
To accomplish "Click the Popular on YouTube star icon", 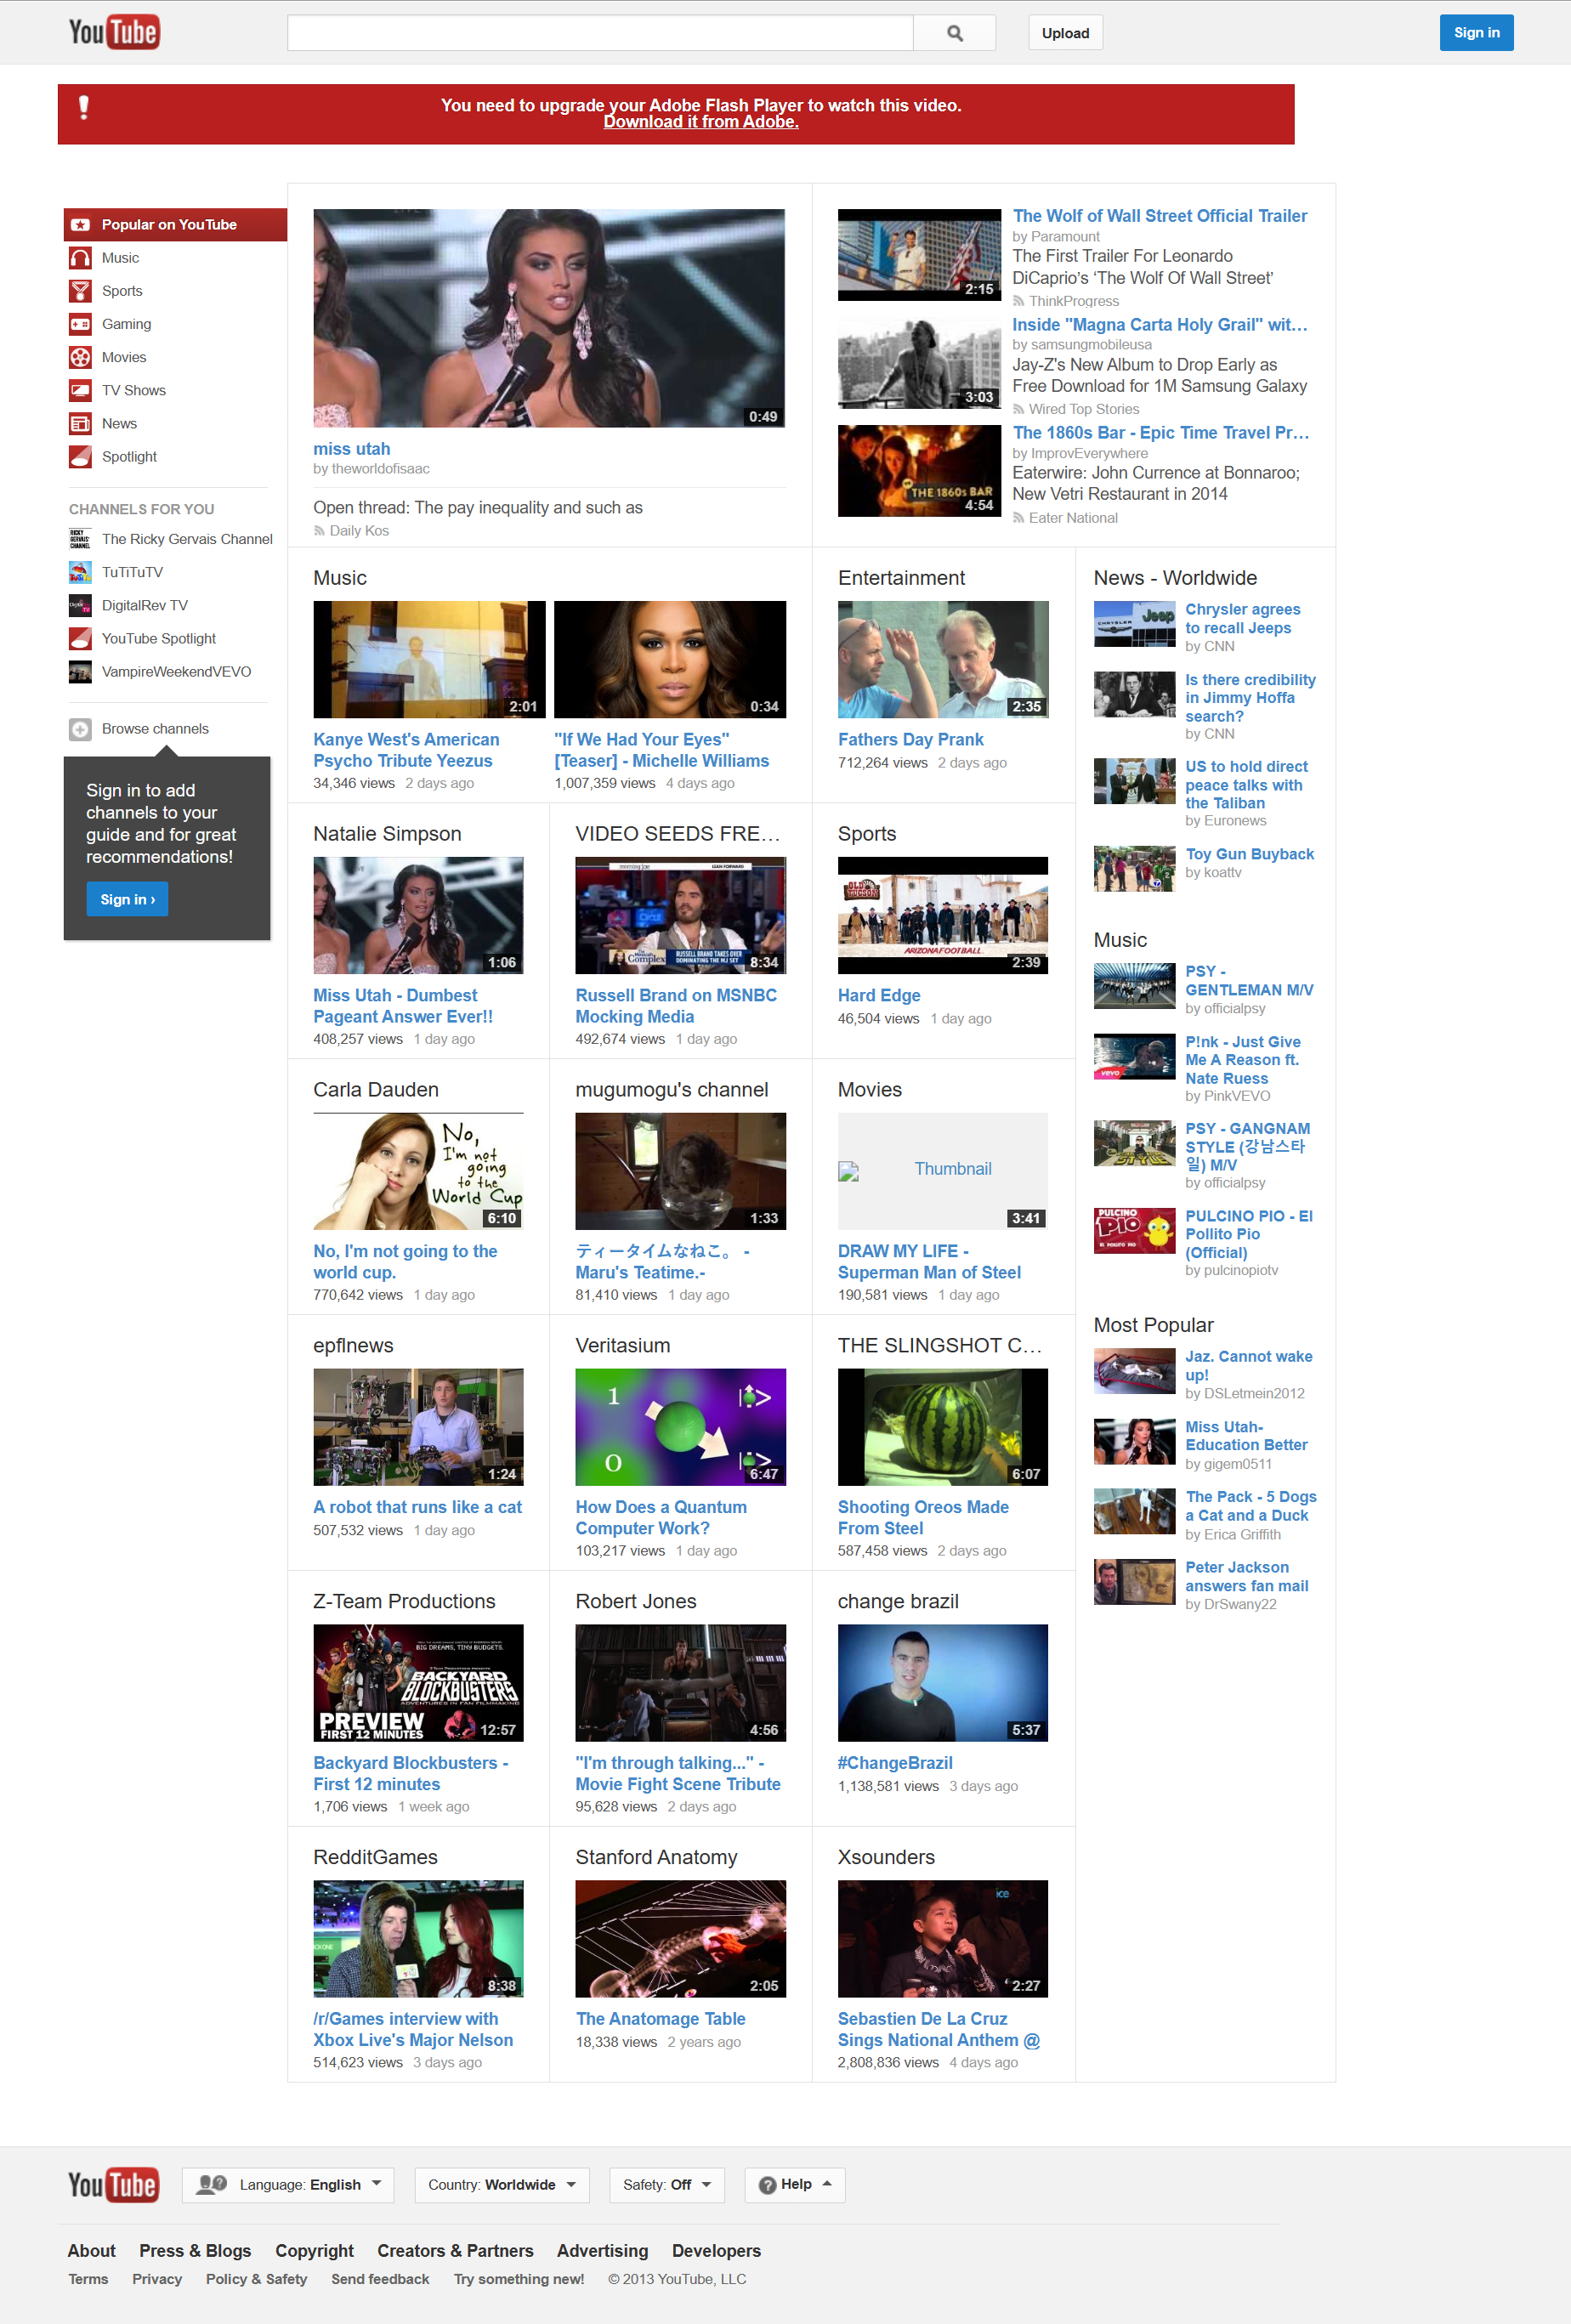I will point(80,225).
